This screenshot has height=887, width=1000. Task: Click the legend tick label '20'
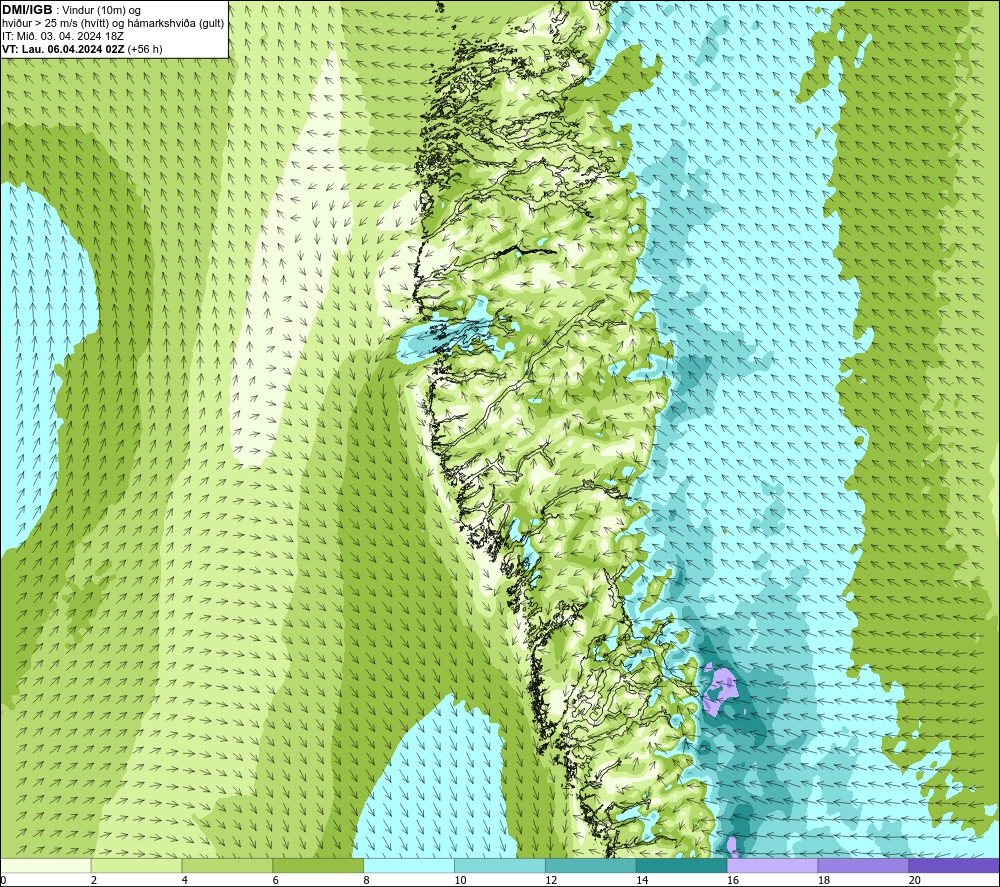[x=915, y=880]
